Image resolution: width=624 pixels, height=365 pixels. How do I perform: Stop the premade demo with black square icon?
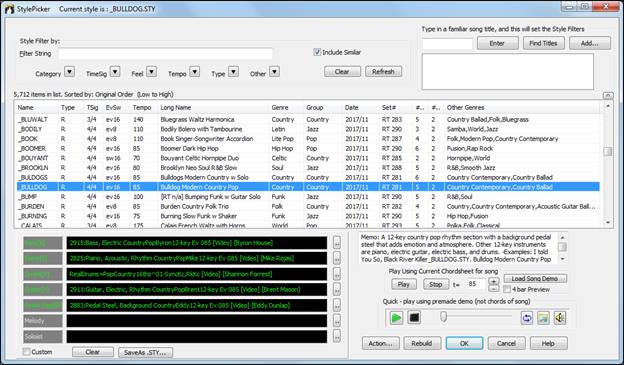coord(414,318)
